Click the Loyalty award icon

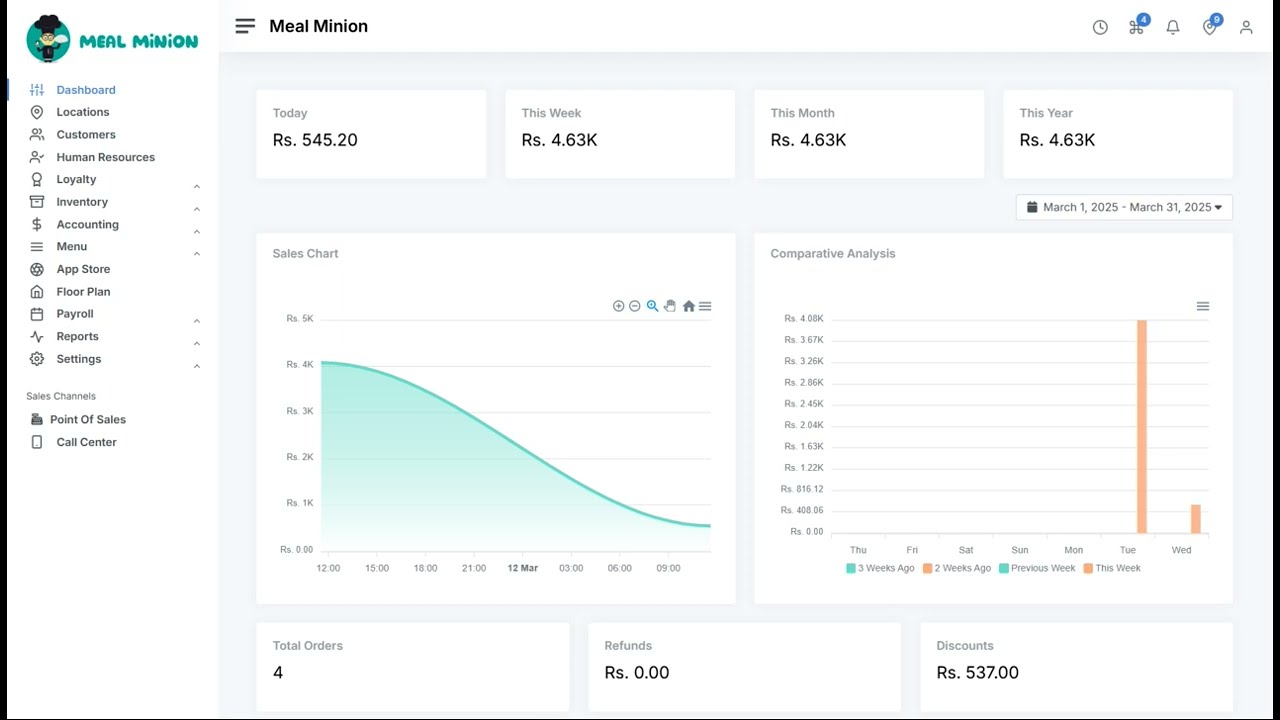(37, 179)
